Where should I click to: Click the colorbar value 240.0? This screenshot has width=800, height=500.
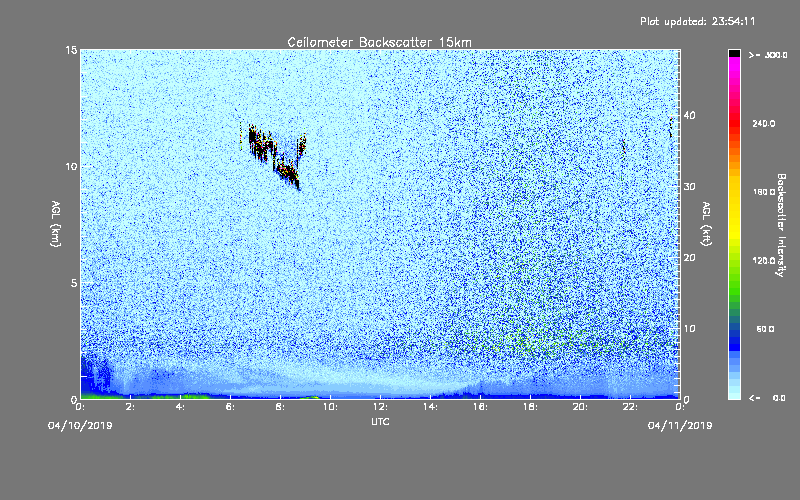coord(764,124)
